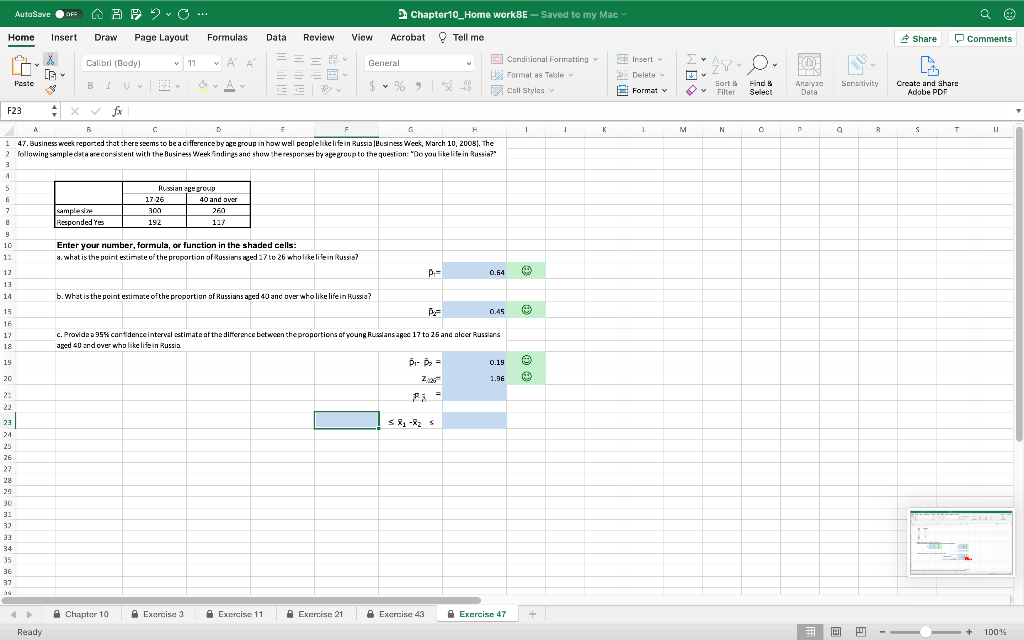Click the Create and Share Adobe PDF icon
Screen dimensions: 1024x640
pyautogui.click(x=929, y=70)
